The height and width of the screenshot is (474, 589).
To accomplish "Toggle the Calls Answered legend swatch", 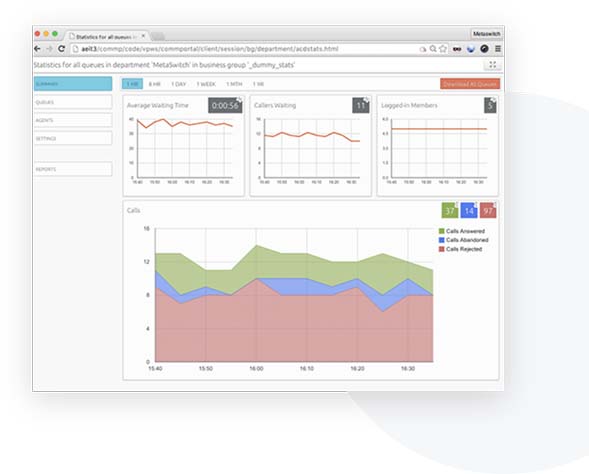I will click(442, 231).
